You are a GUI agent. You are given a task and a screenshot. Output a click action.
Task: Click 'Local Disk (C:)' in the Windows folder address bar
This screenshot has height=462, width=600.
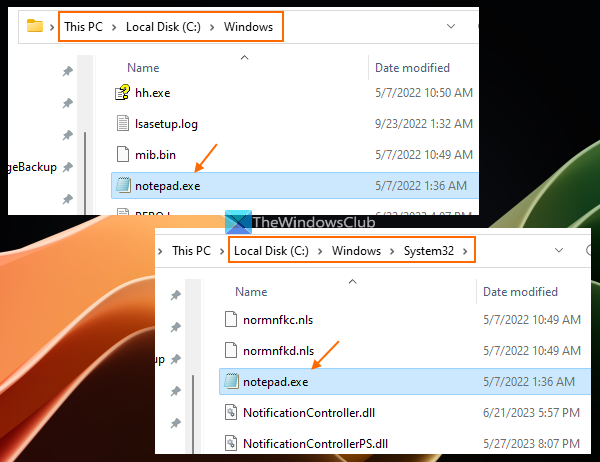[x=163, y=27]
